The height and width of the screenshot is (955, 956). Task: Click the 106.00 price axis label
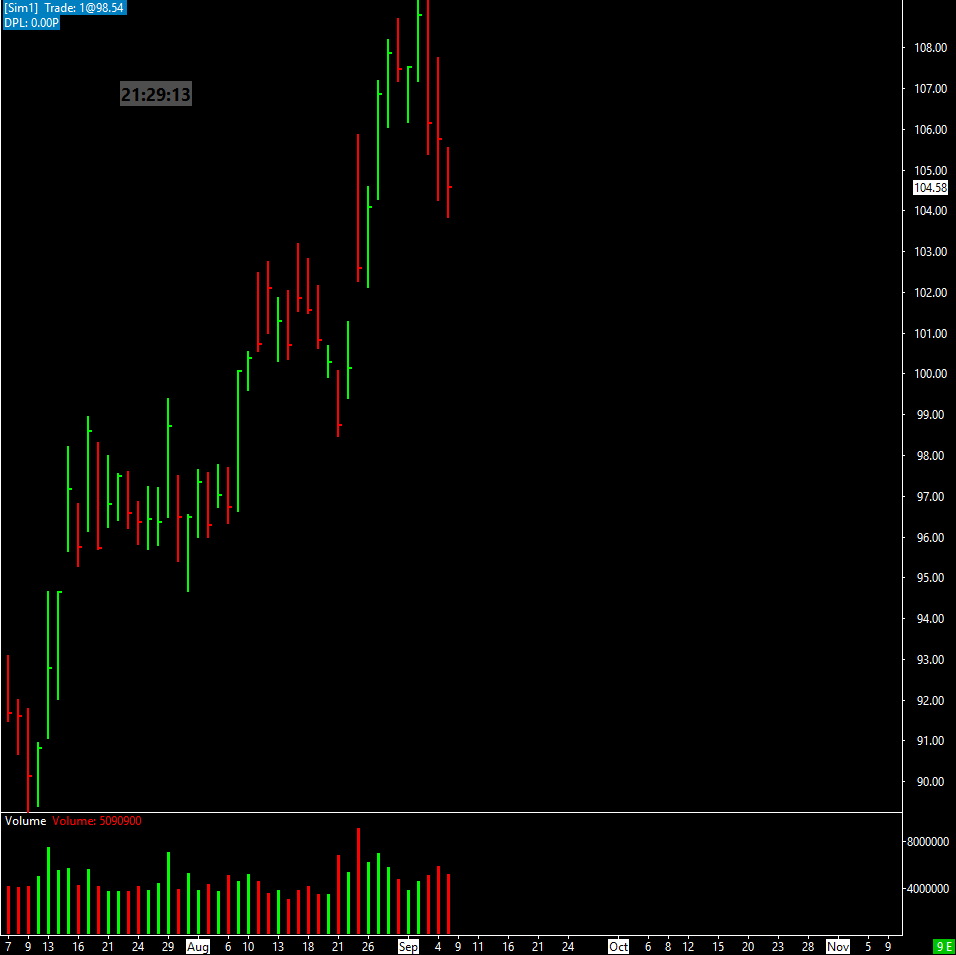coord(930,129)
